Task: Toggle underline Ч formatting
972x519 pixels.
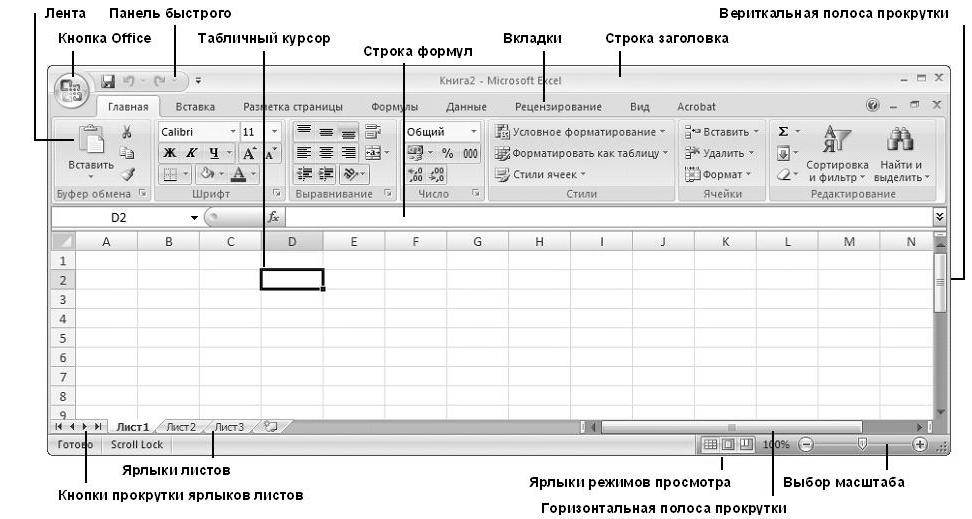Action: (x=214, y=153)
